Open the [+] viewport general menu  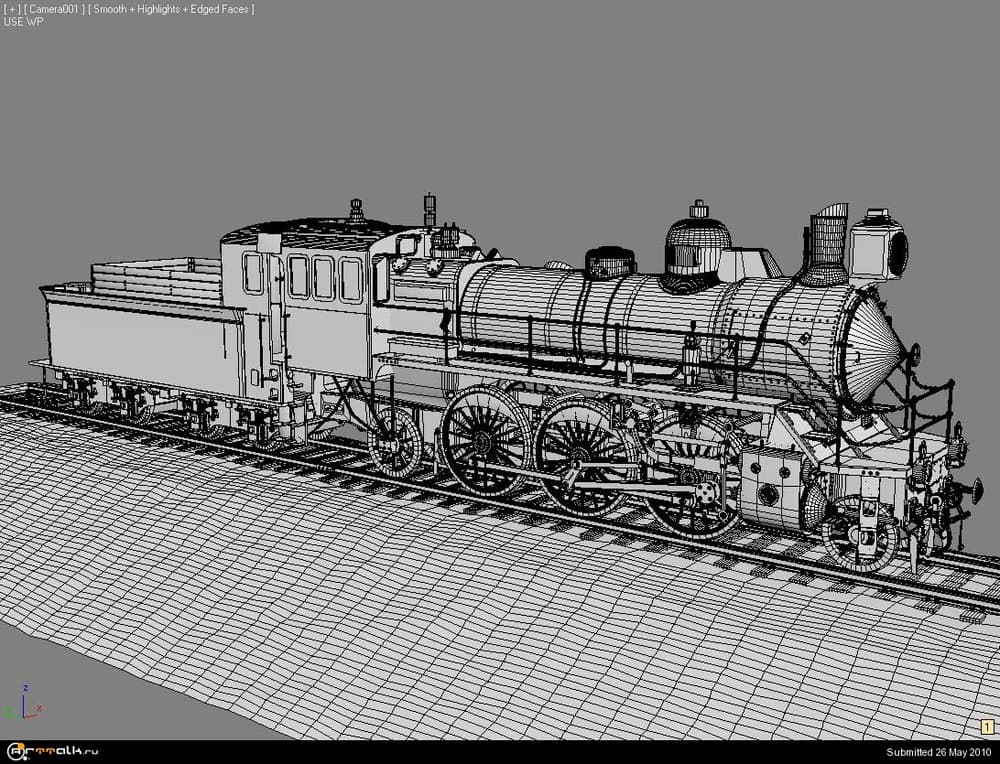point(11,9)
